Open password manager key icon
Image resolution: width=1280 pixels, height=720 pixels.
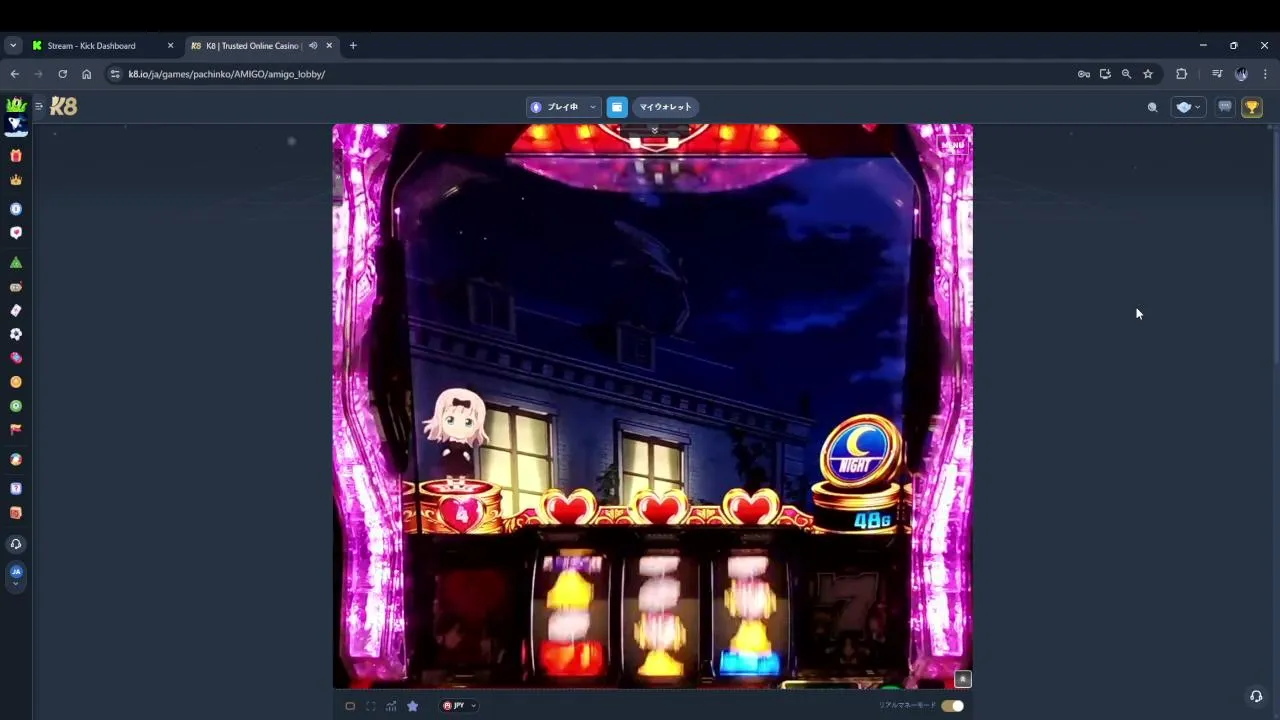pyautogui.click(x=1083, y=74)
